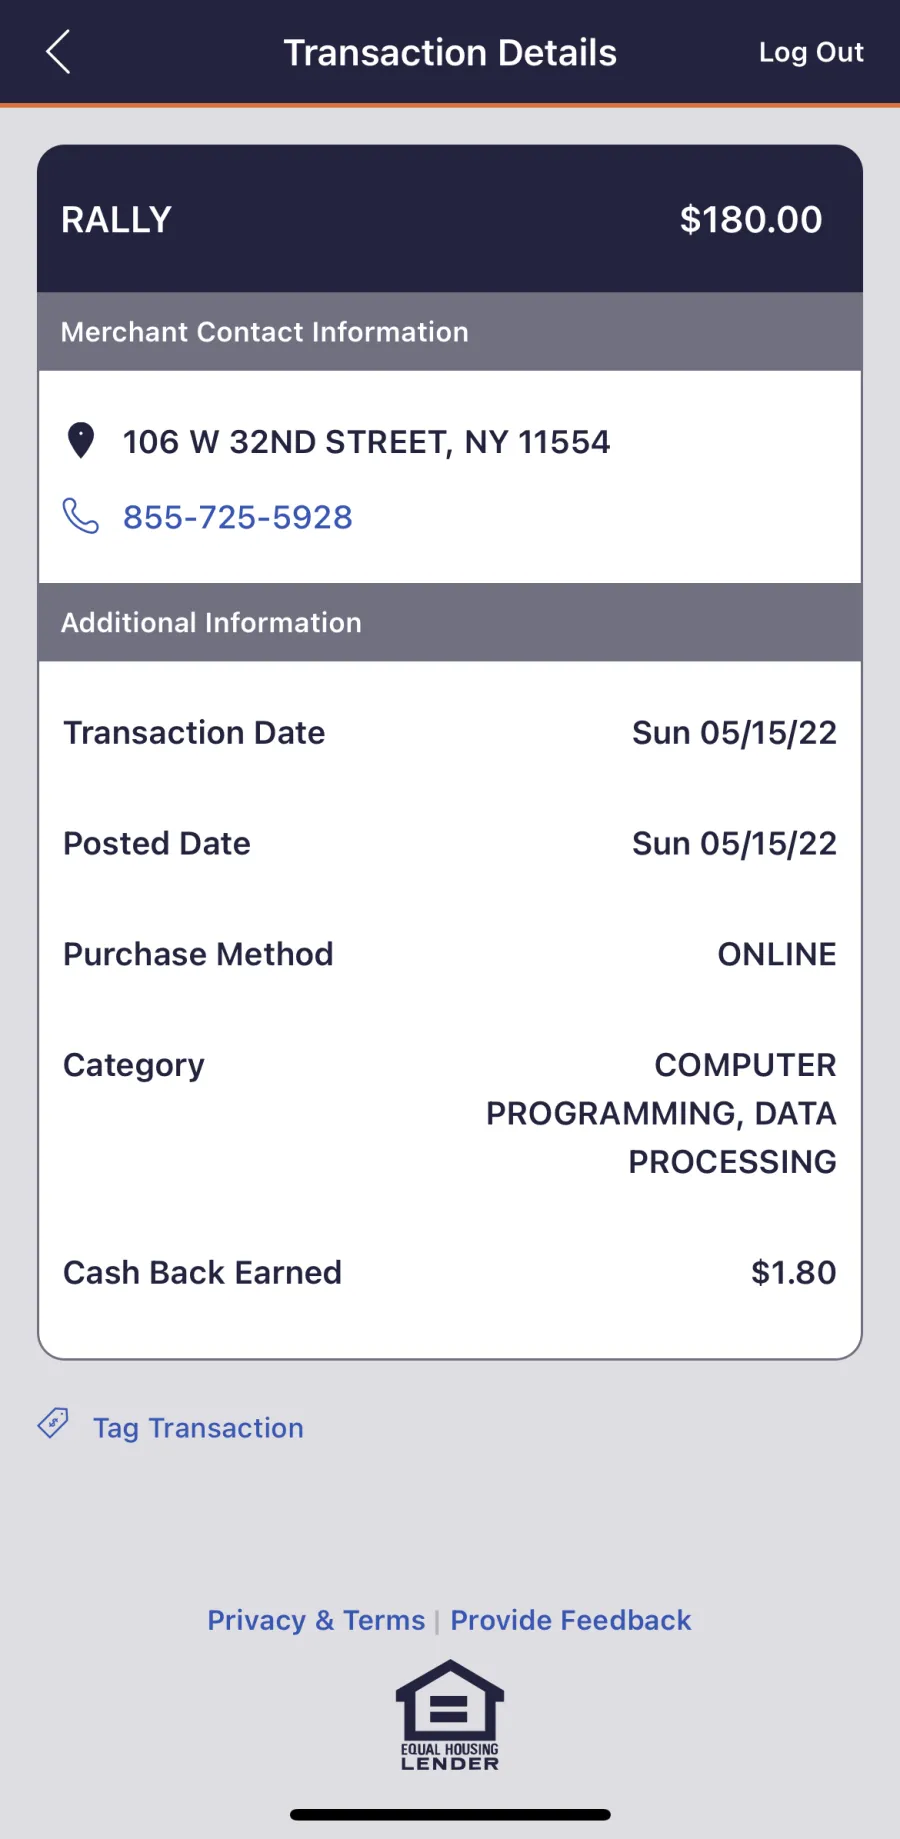Tap the phone handset icon
Screen dimensions: 900x1839
pyautogui.click(x=80, y=516)
